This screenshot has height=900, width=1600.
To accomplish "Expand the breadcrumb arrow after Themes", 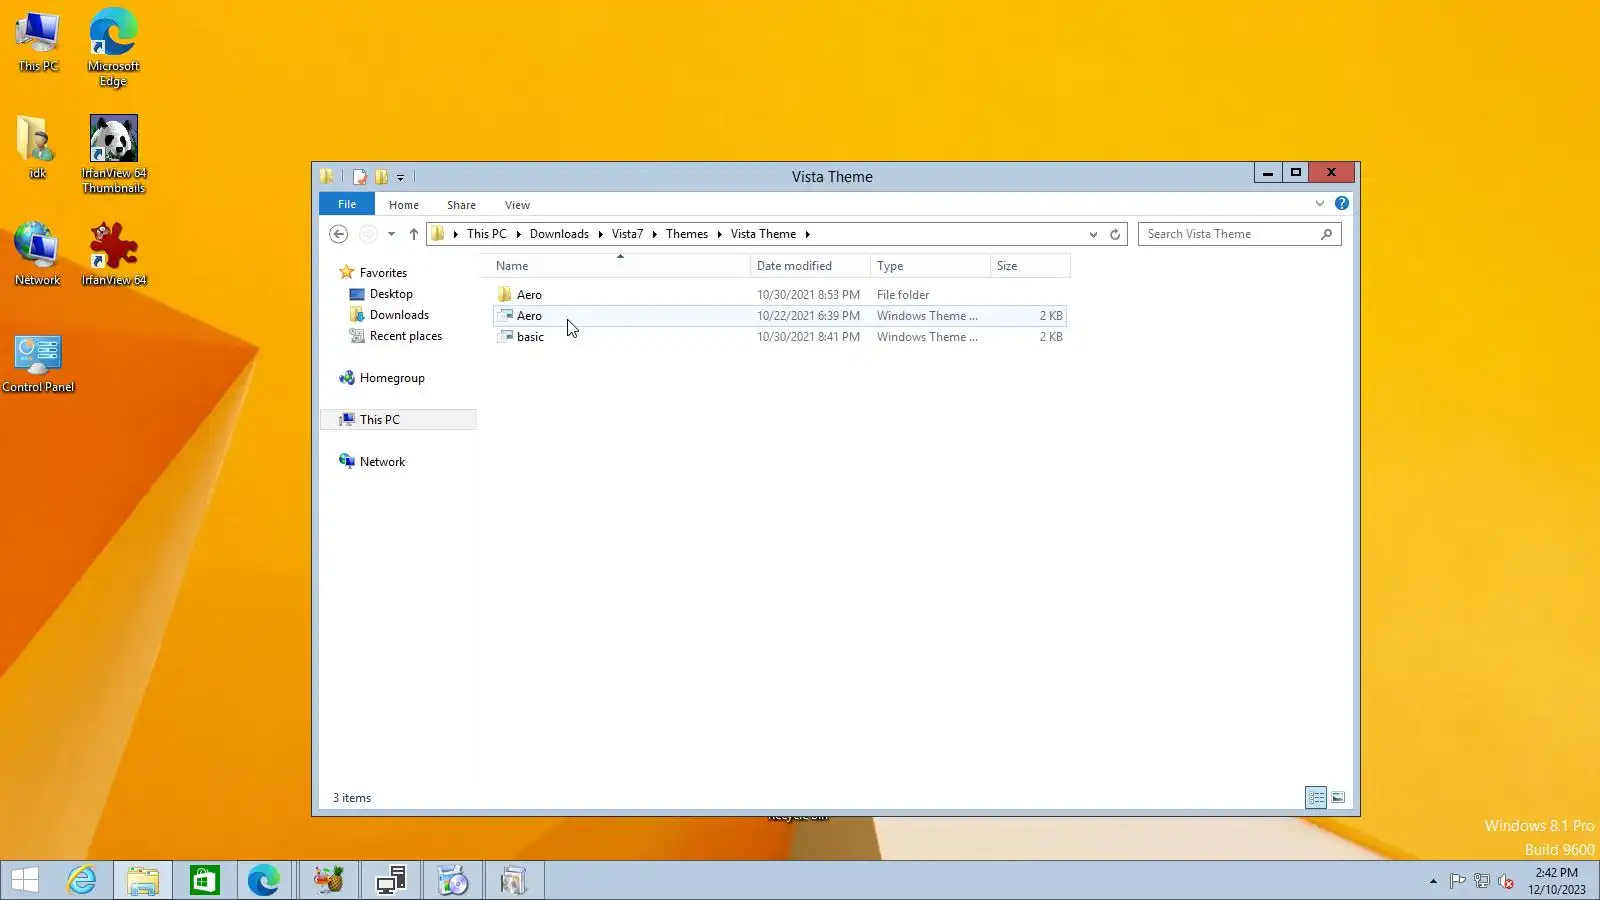I will [x=719, y=234].
